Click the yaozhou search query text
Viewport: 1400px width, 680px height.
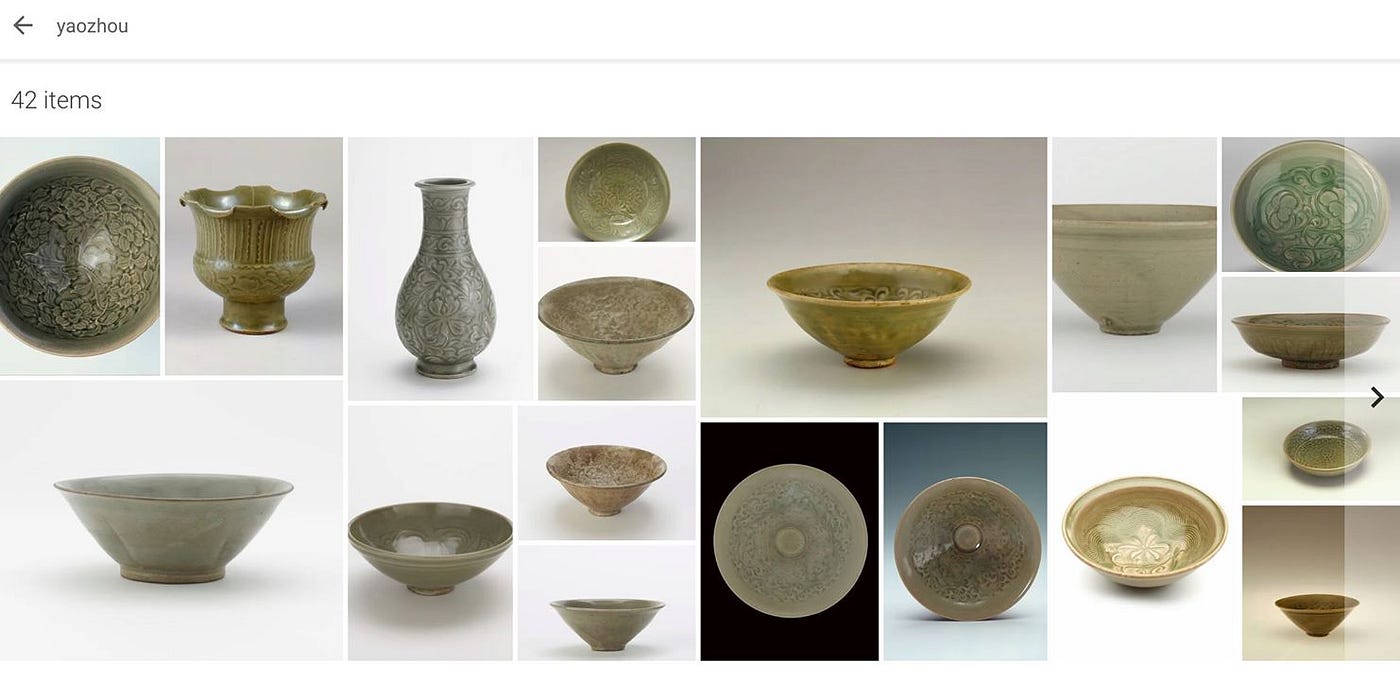[x=92, y=27]
